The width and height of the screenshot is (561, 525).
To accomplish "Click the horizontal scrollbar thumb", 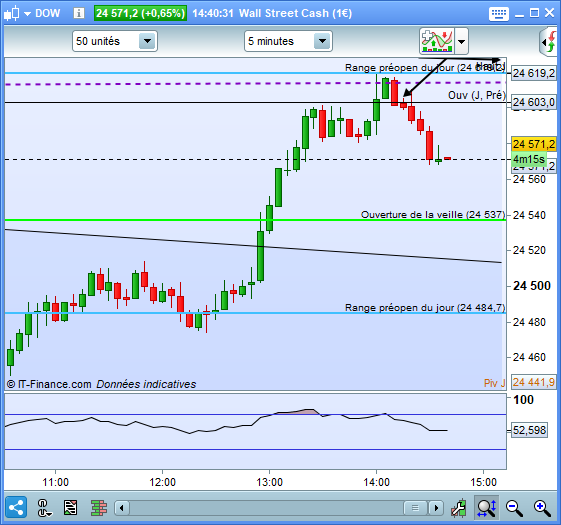I will tap(415, 508).
